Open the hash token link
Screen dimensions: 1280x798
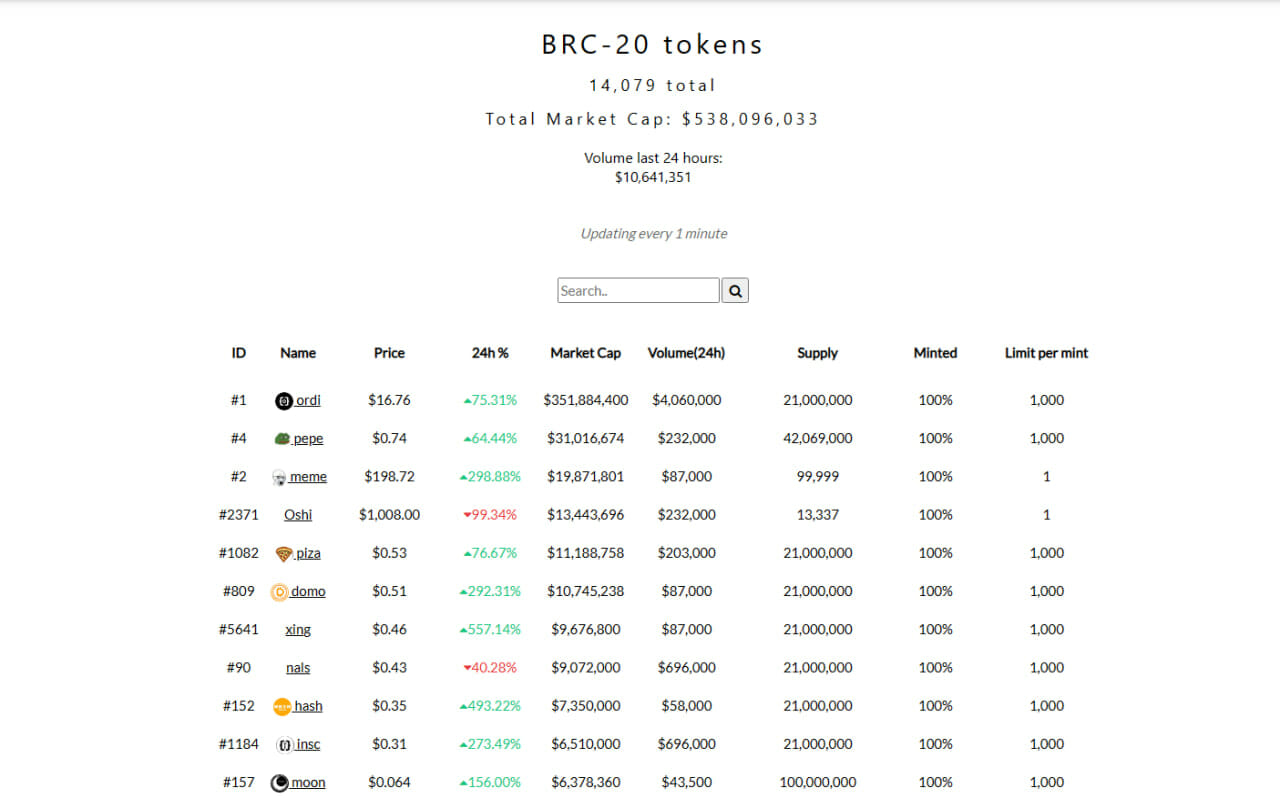(x=308, y=706)
